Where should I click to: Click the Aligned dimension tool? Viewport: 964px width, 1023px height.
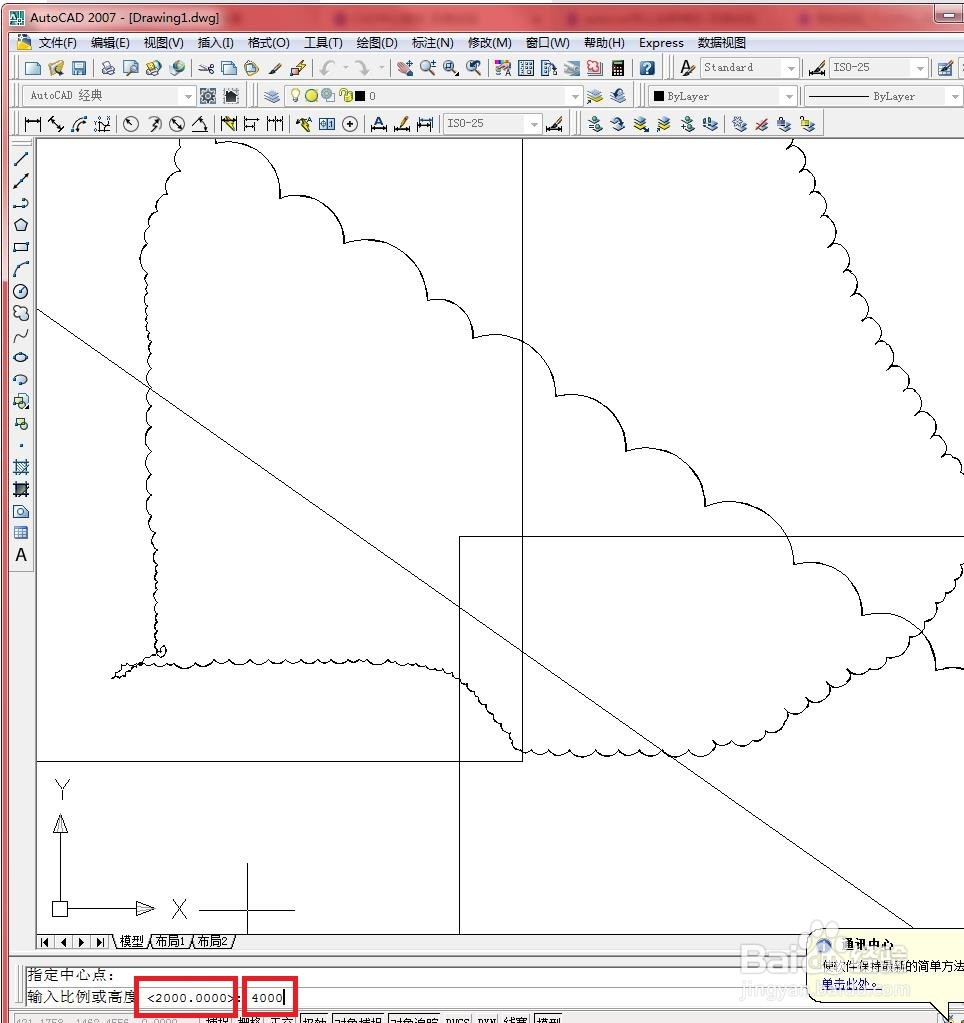56,123
